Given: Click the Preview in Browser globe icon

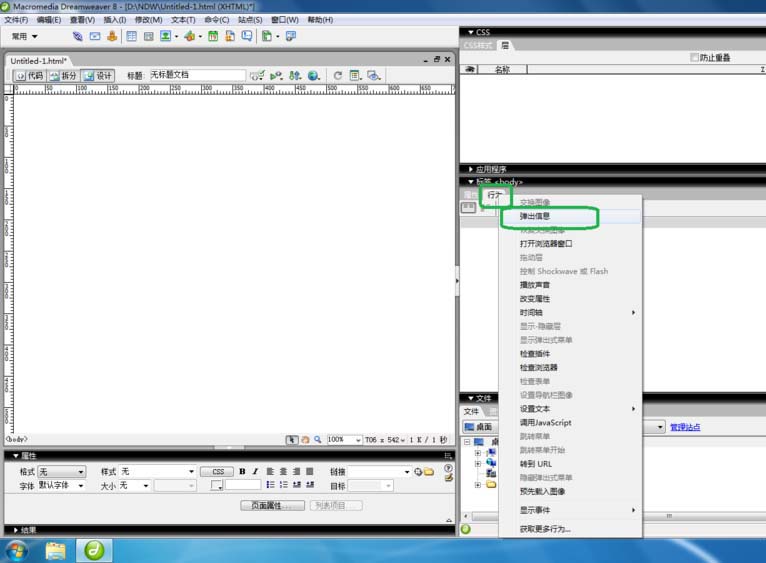Looking at the screenshot, I should click(313, 75).
